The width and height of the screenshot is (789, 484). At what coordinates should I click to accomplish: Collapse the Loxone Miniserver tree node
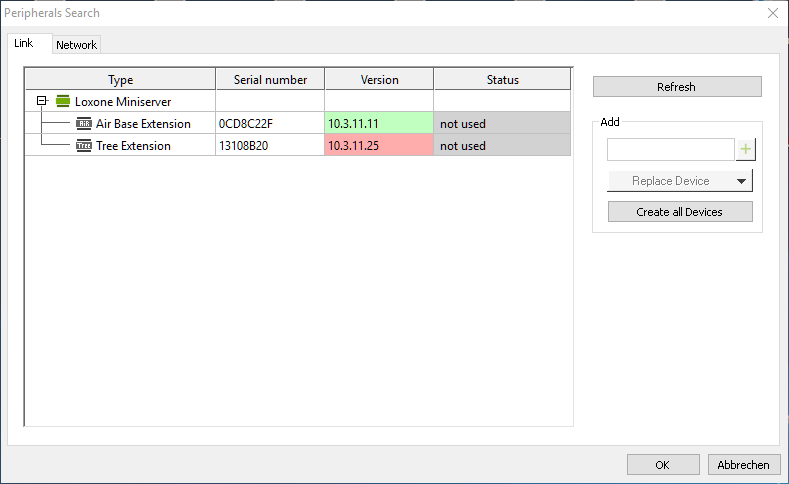(42, 101)
